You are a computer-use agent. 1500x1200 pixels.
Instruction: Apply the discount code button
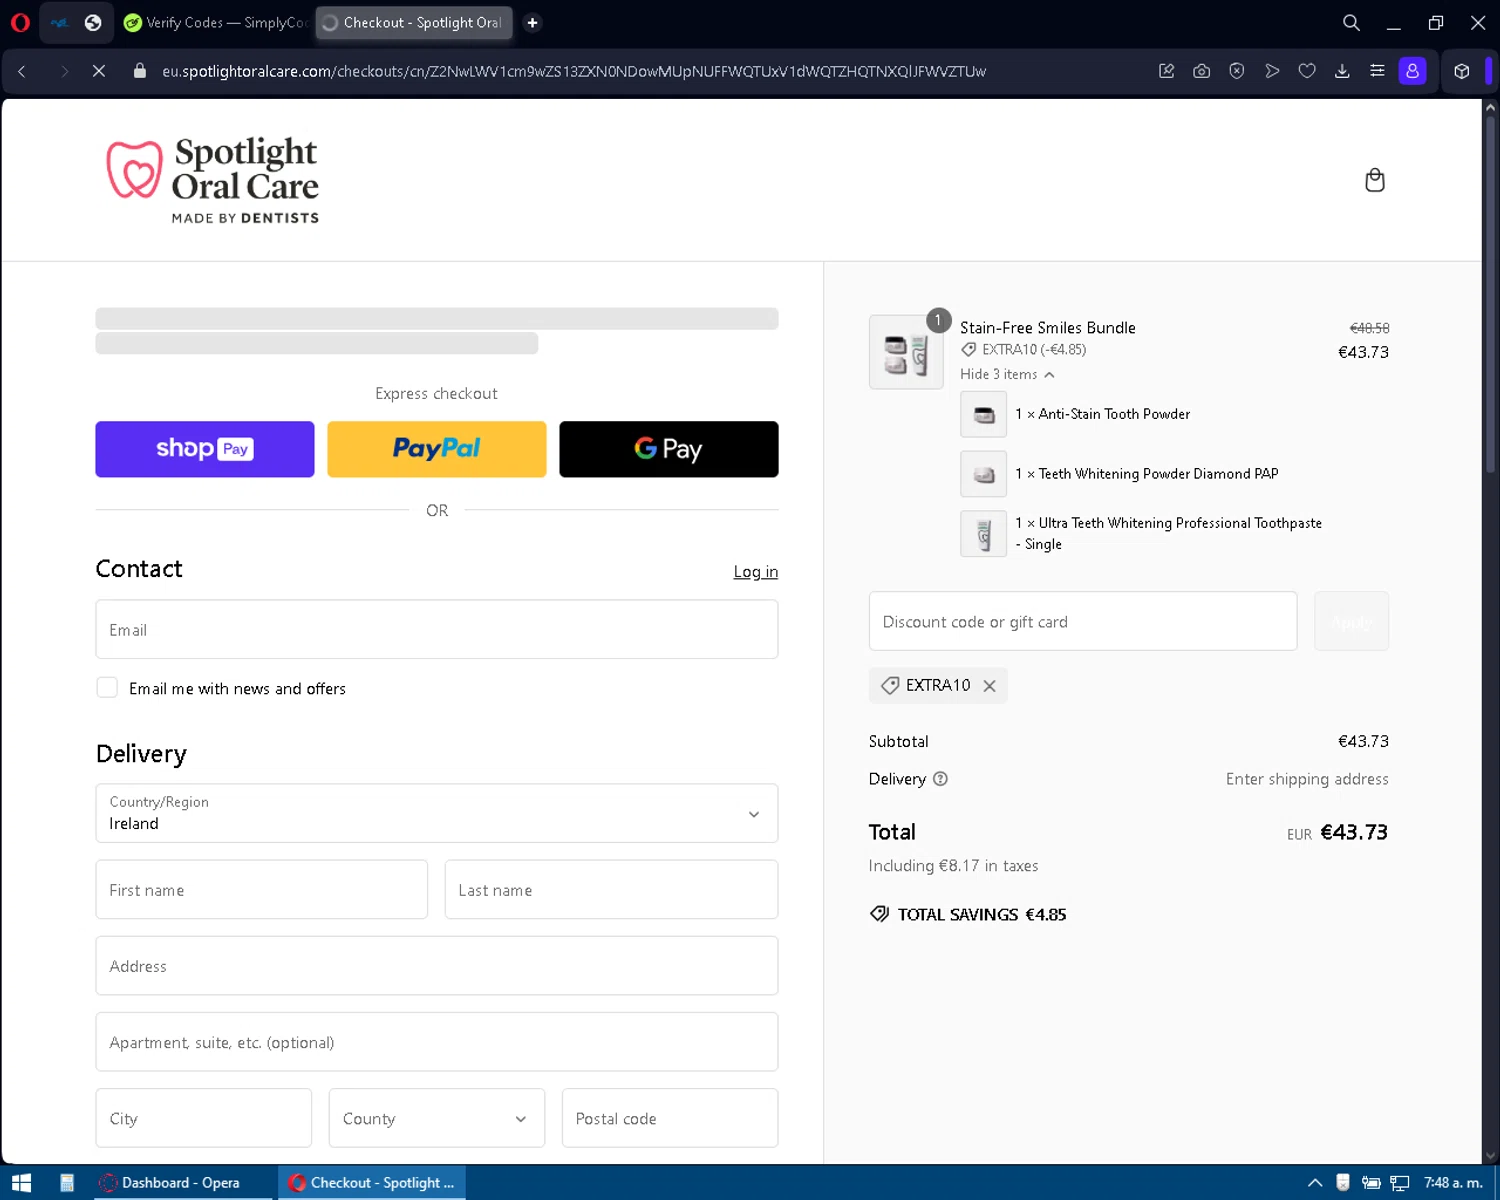tap(1351, 621)
